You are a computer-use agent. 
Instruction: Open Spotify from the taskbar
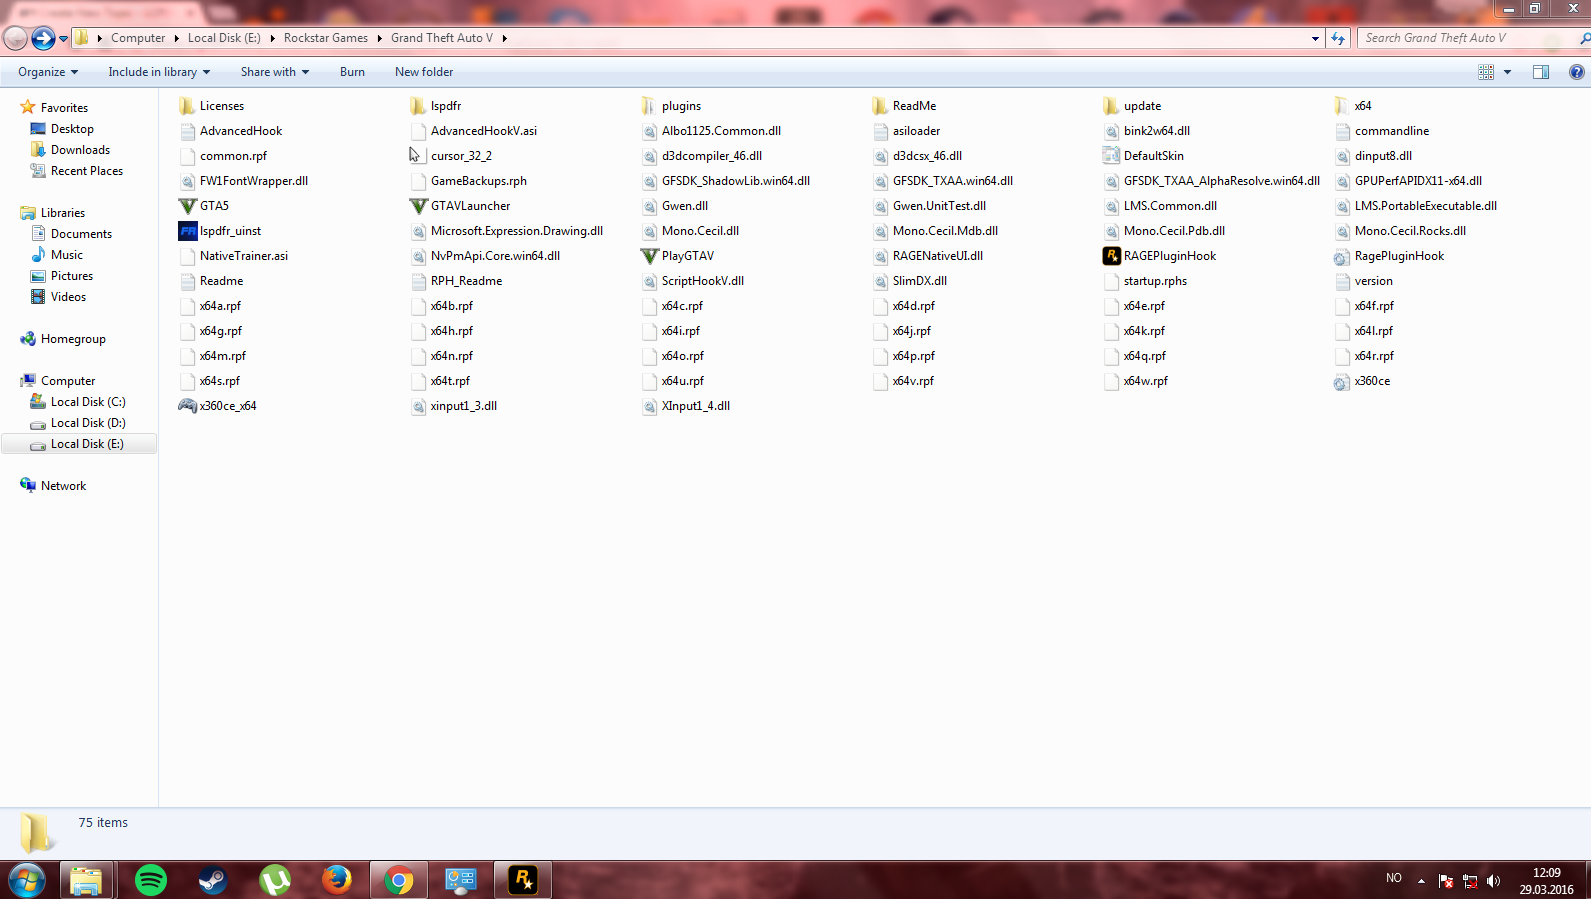click(x=151, y=880)
